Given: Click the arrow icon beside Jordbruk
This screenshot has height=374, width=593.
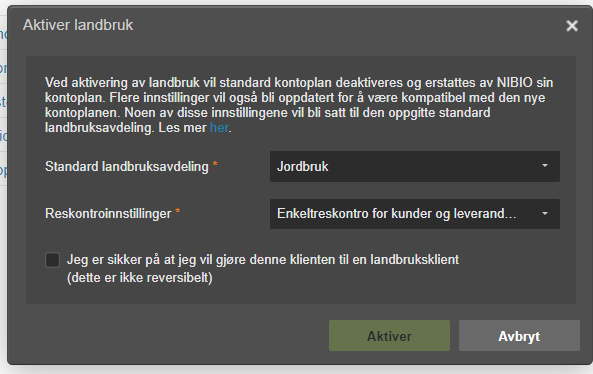Looking at the screenshot, I should (545, 166).
